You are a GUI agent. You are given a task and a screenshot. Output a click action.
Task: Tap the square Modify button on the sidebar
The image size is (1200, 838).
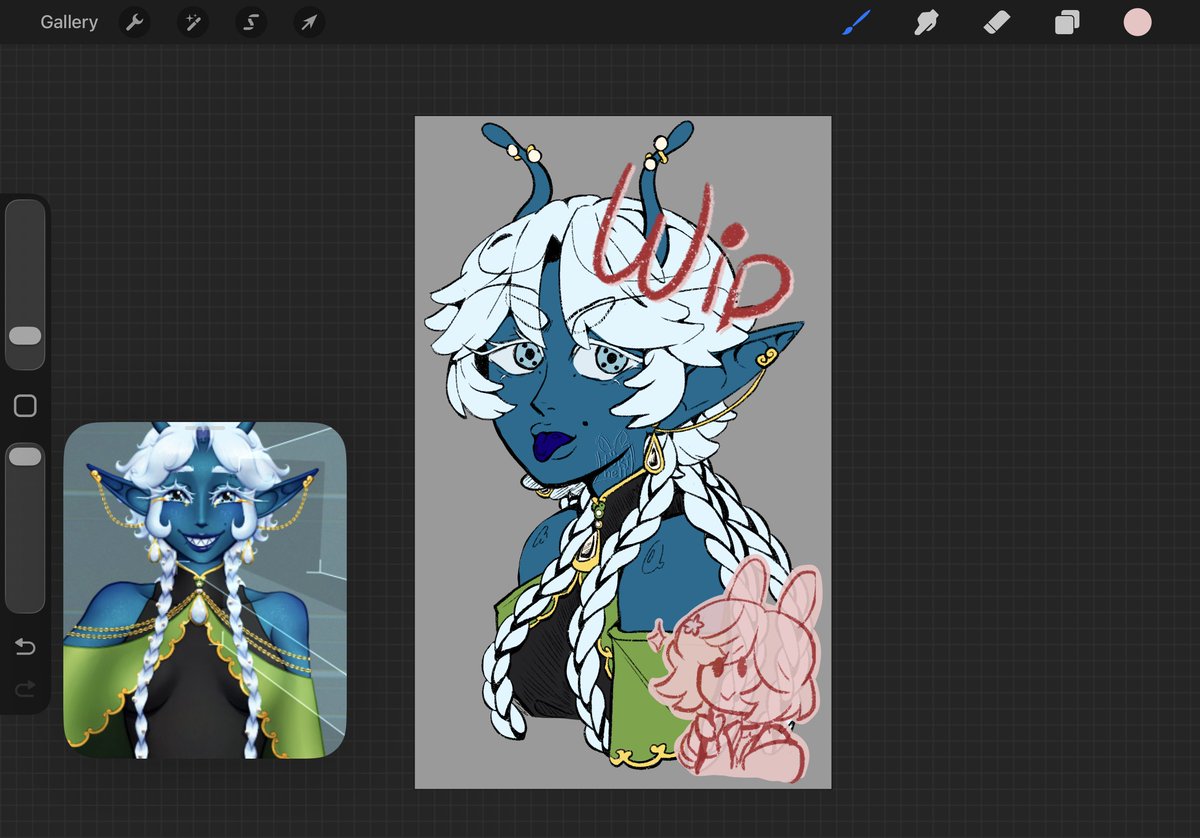pyautogui.click(x=25, y=405)
